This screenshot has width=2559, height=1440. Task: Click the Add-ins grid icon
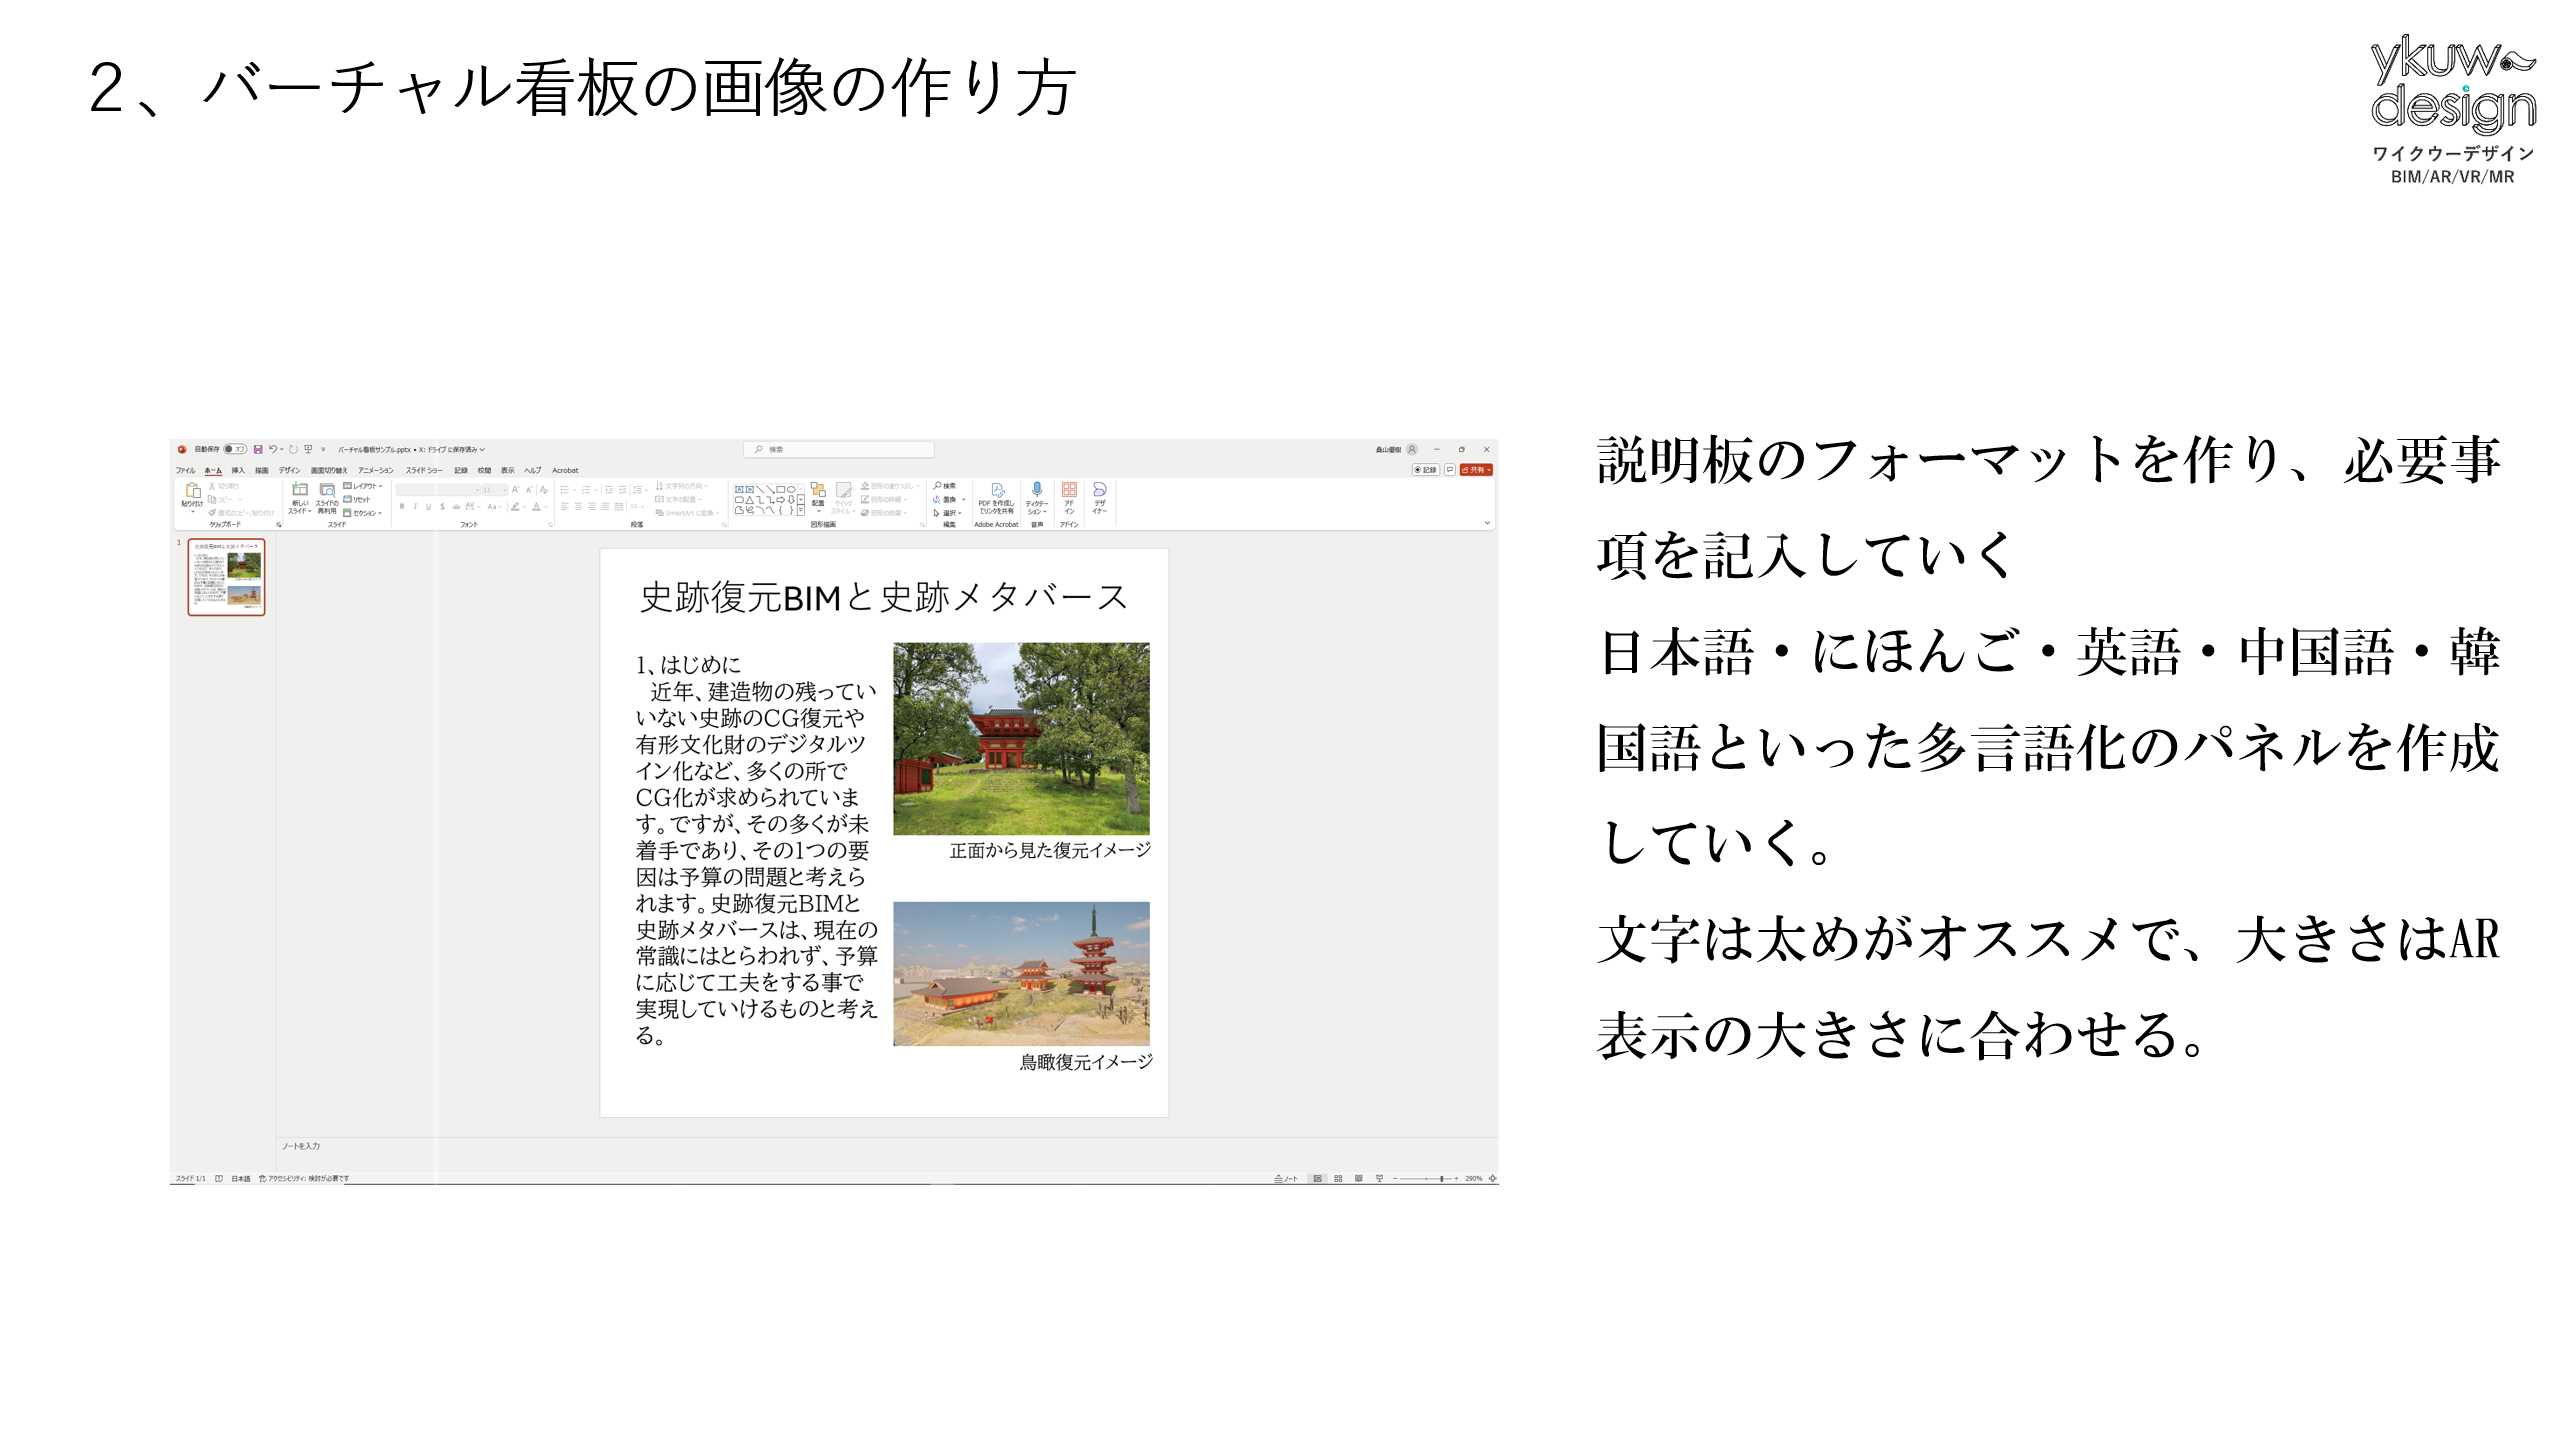[x=1069, y=490]
